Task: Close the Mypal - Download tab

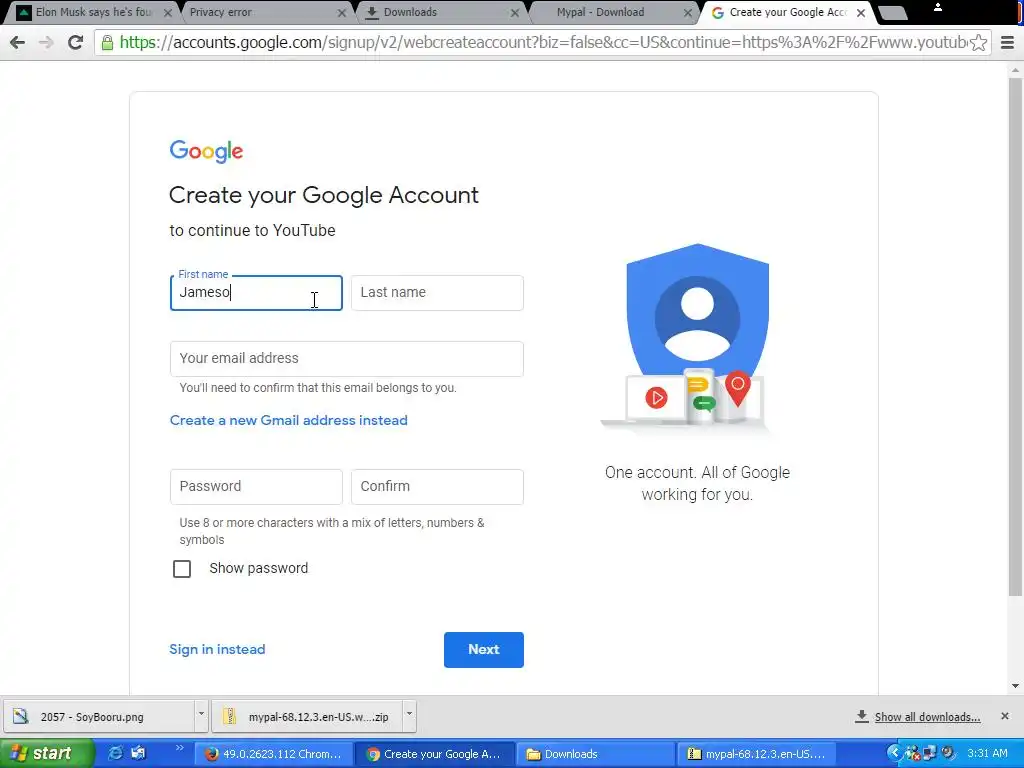Action: 688,12
